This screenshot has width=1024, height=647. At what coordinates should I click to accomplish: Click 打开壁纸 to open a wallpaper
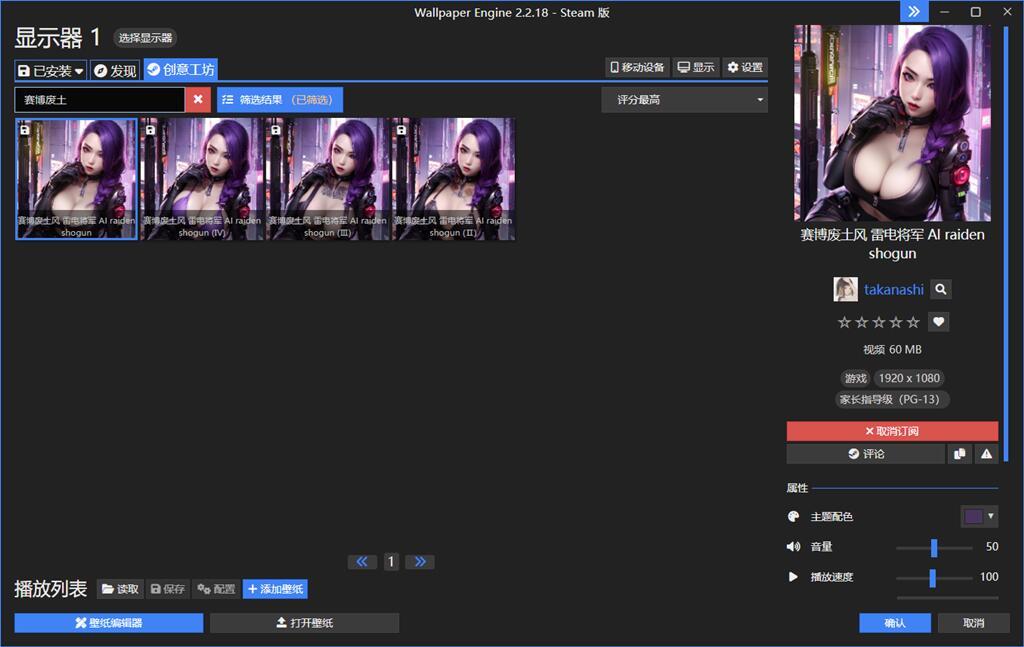[304, 623]
